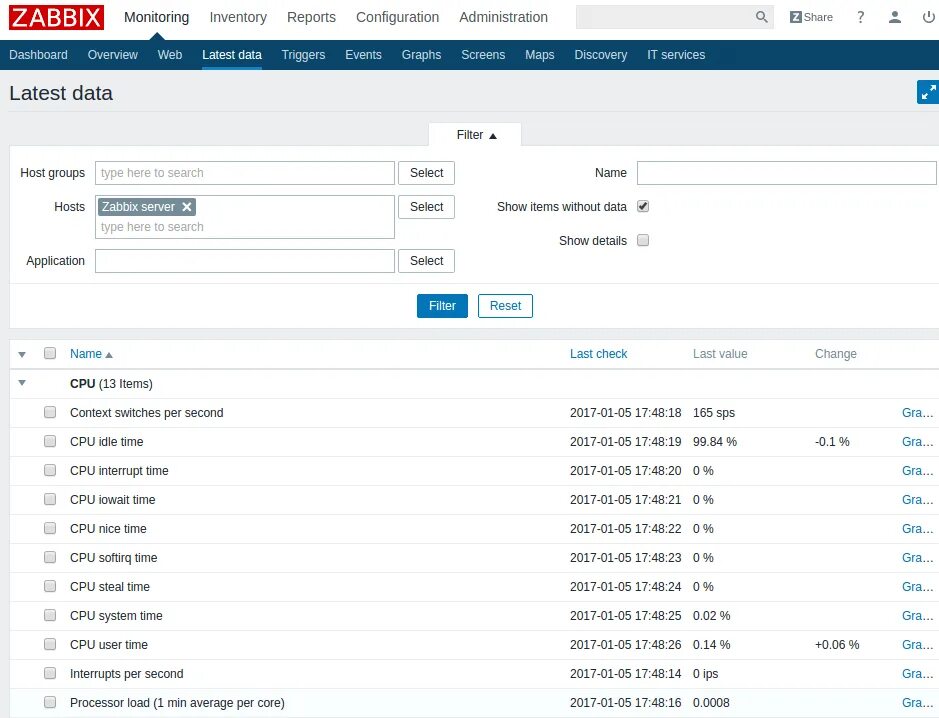Go to Dashboard tab
This screenshot has height=718, width=939.
38,54
